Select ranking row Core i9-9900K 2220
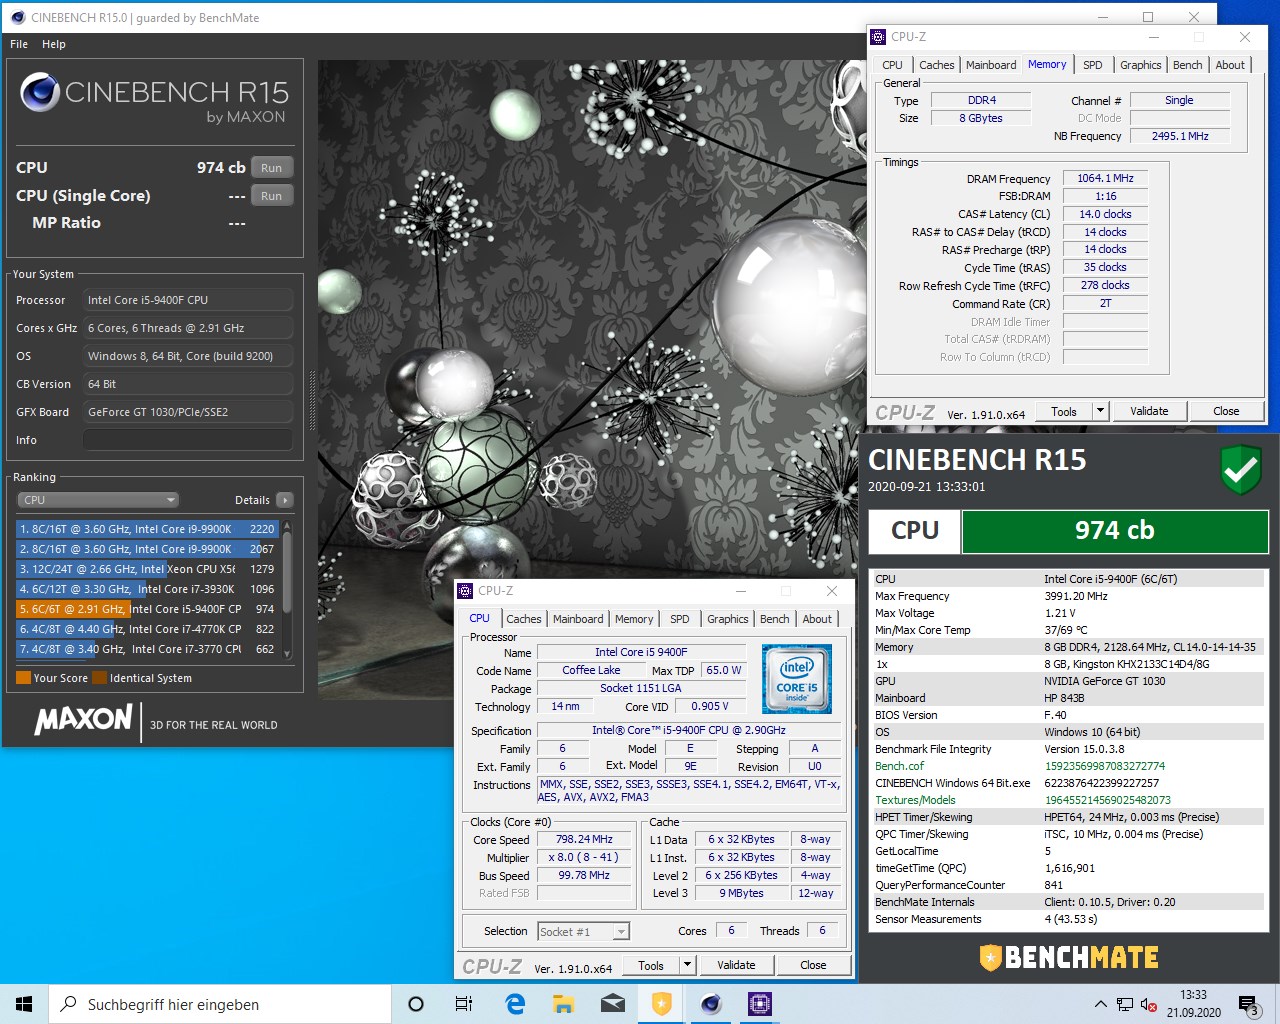The image size is (1280, 1024). 147,529
